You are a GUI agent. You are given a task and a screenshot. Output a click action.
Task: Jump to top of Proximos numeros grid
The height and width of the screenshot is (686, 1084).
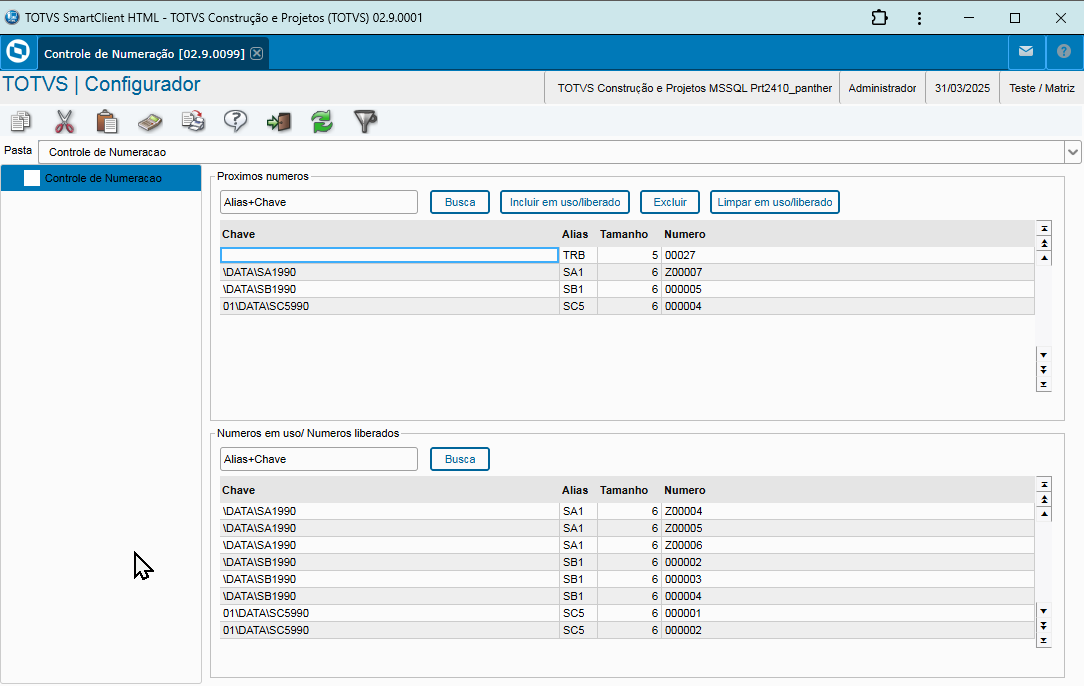point(1044,228)
